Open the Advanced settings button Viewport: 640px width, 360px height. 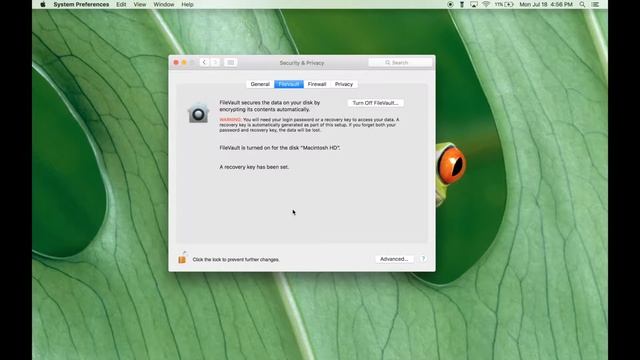[x=394, y=259]
